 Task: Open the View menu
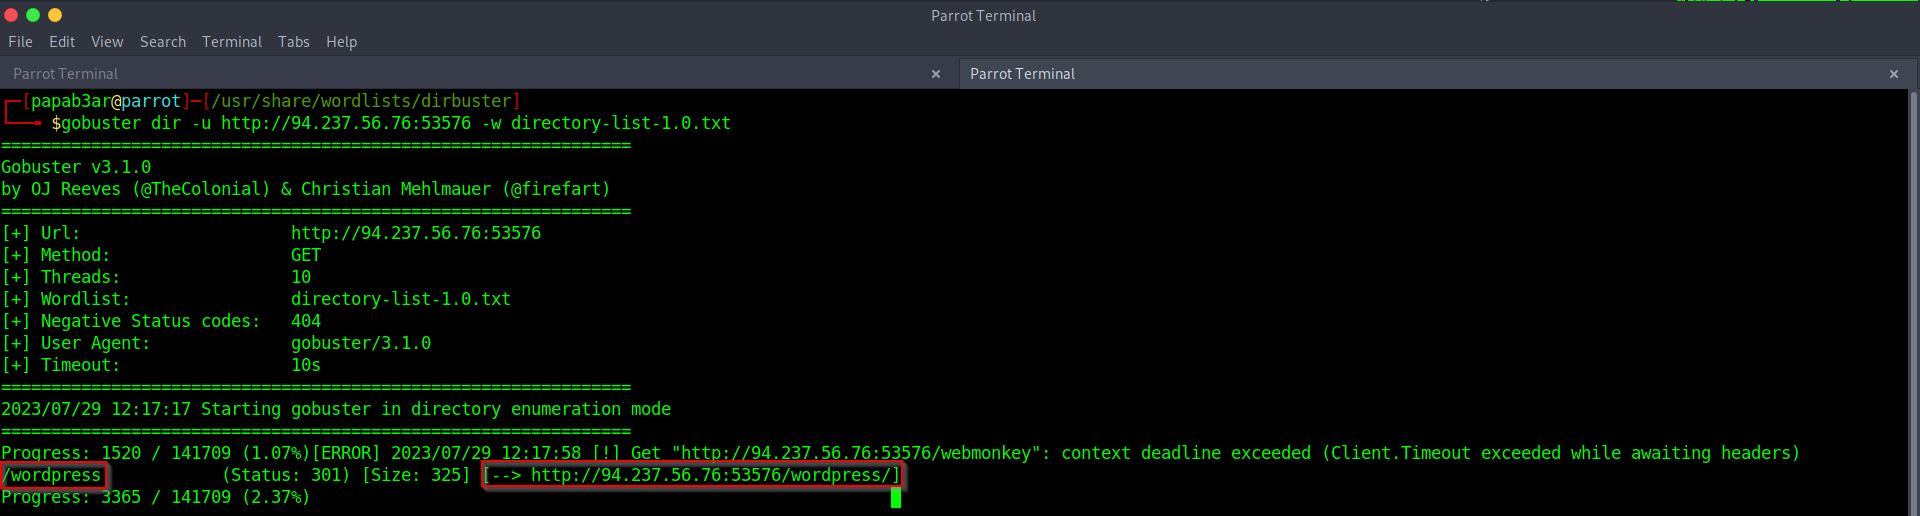click(107, 42)
